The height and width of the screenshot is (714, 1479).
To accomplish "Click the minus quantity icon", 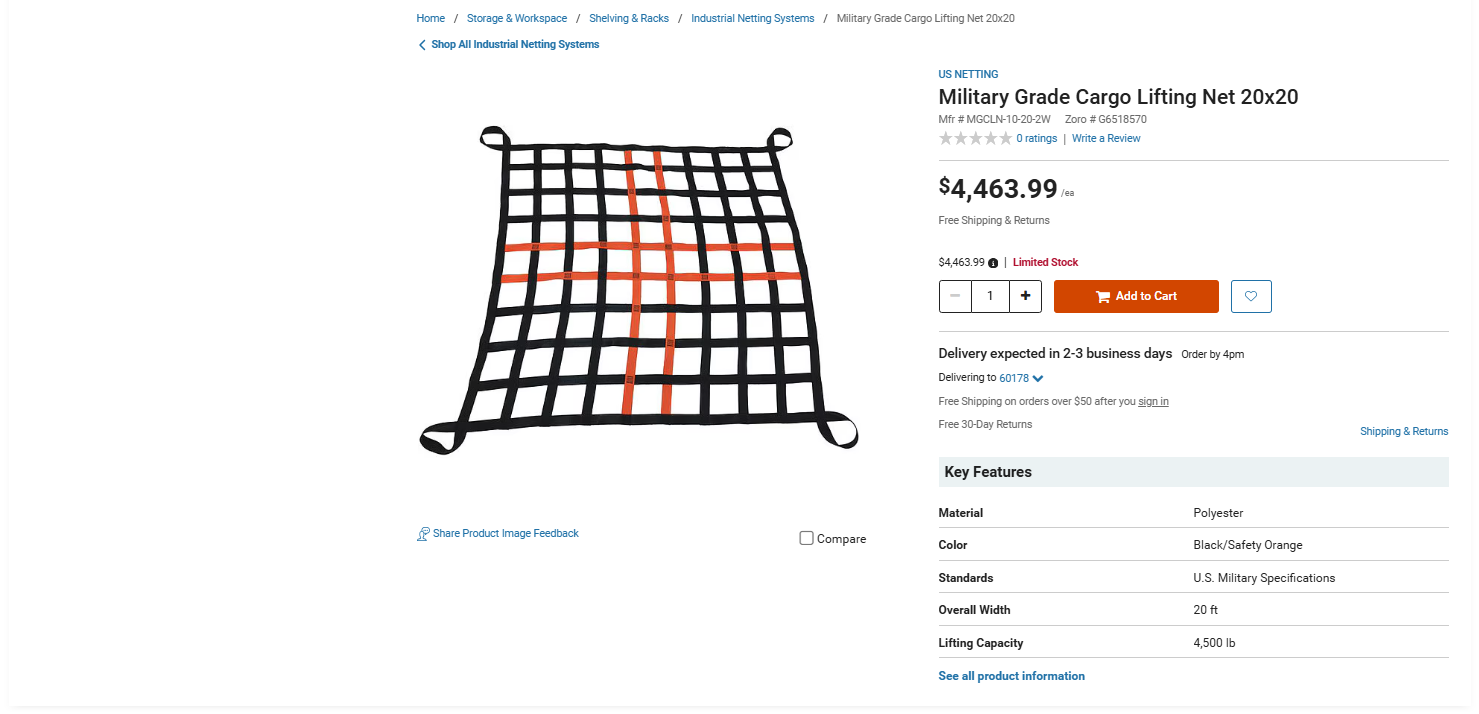I will [955, 296].
